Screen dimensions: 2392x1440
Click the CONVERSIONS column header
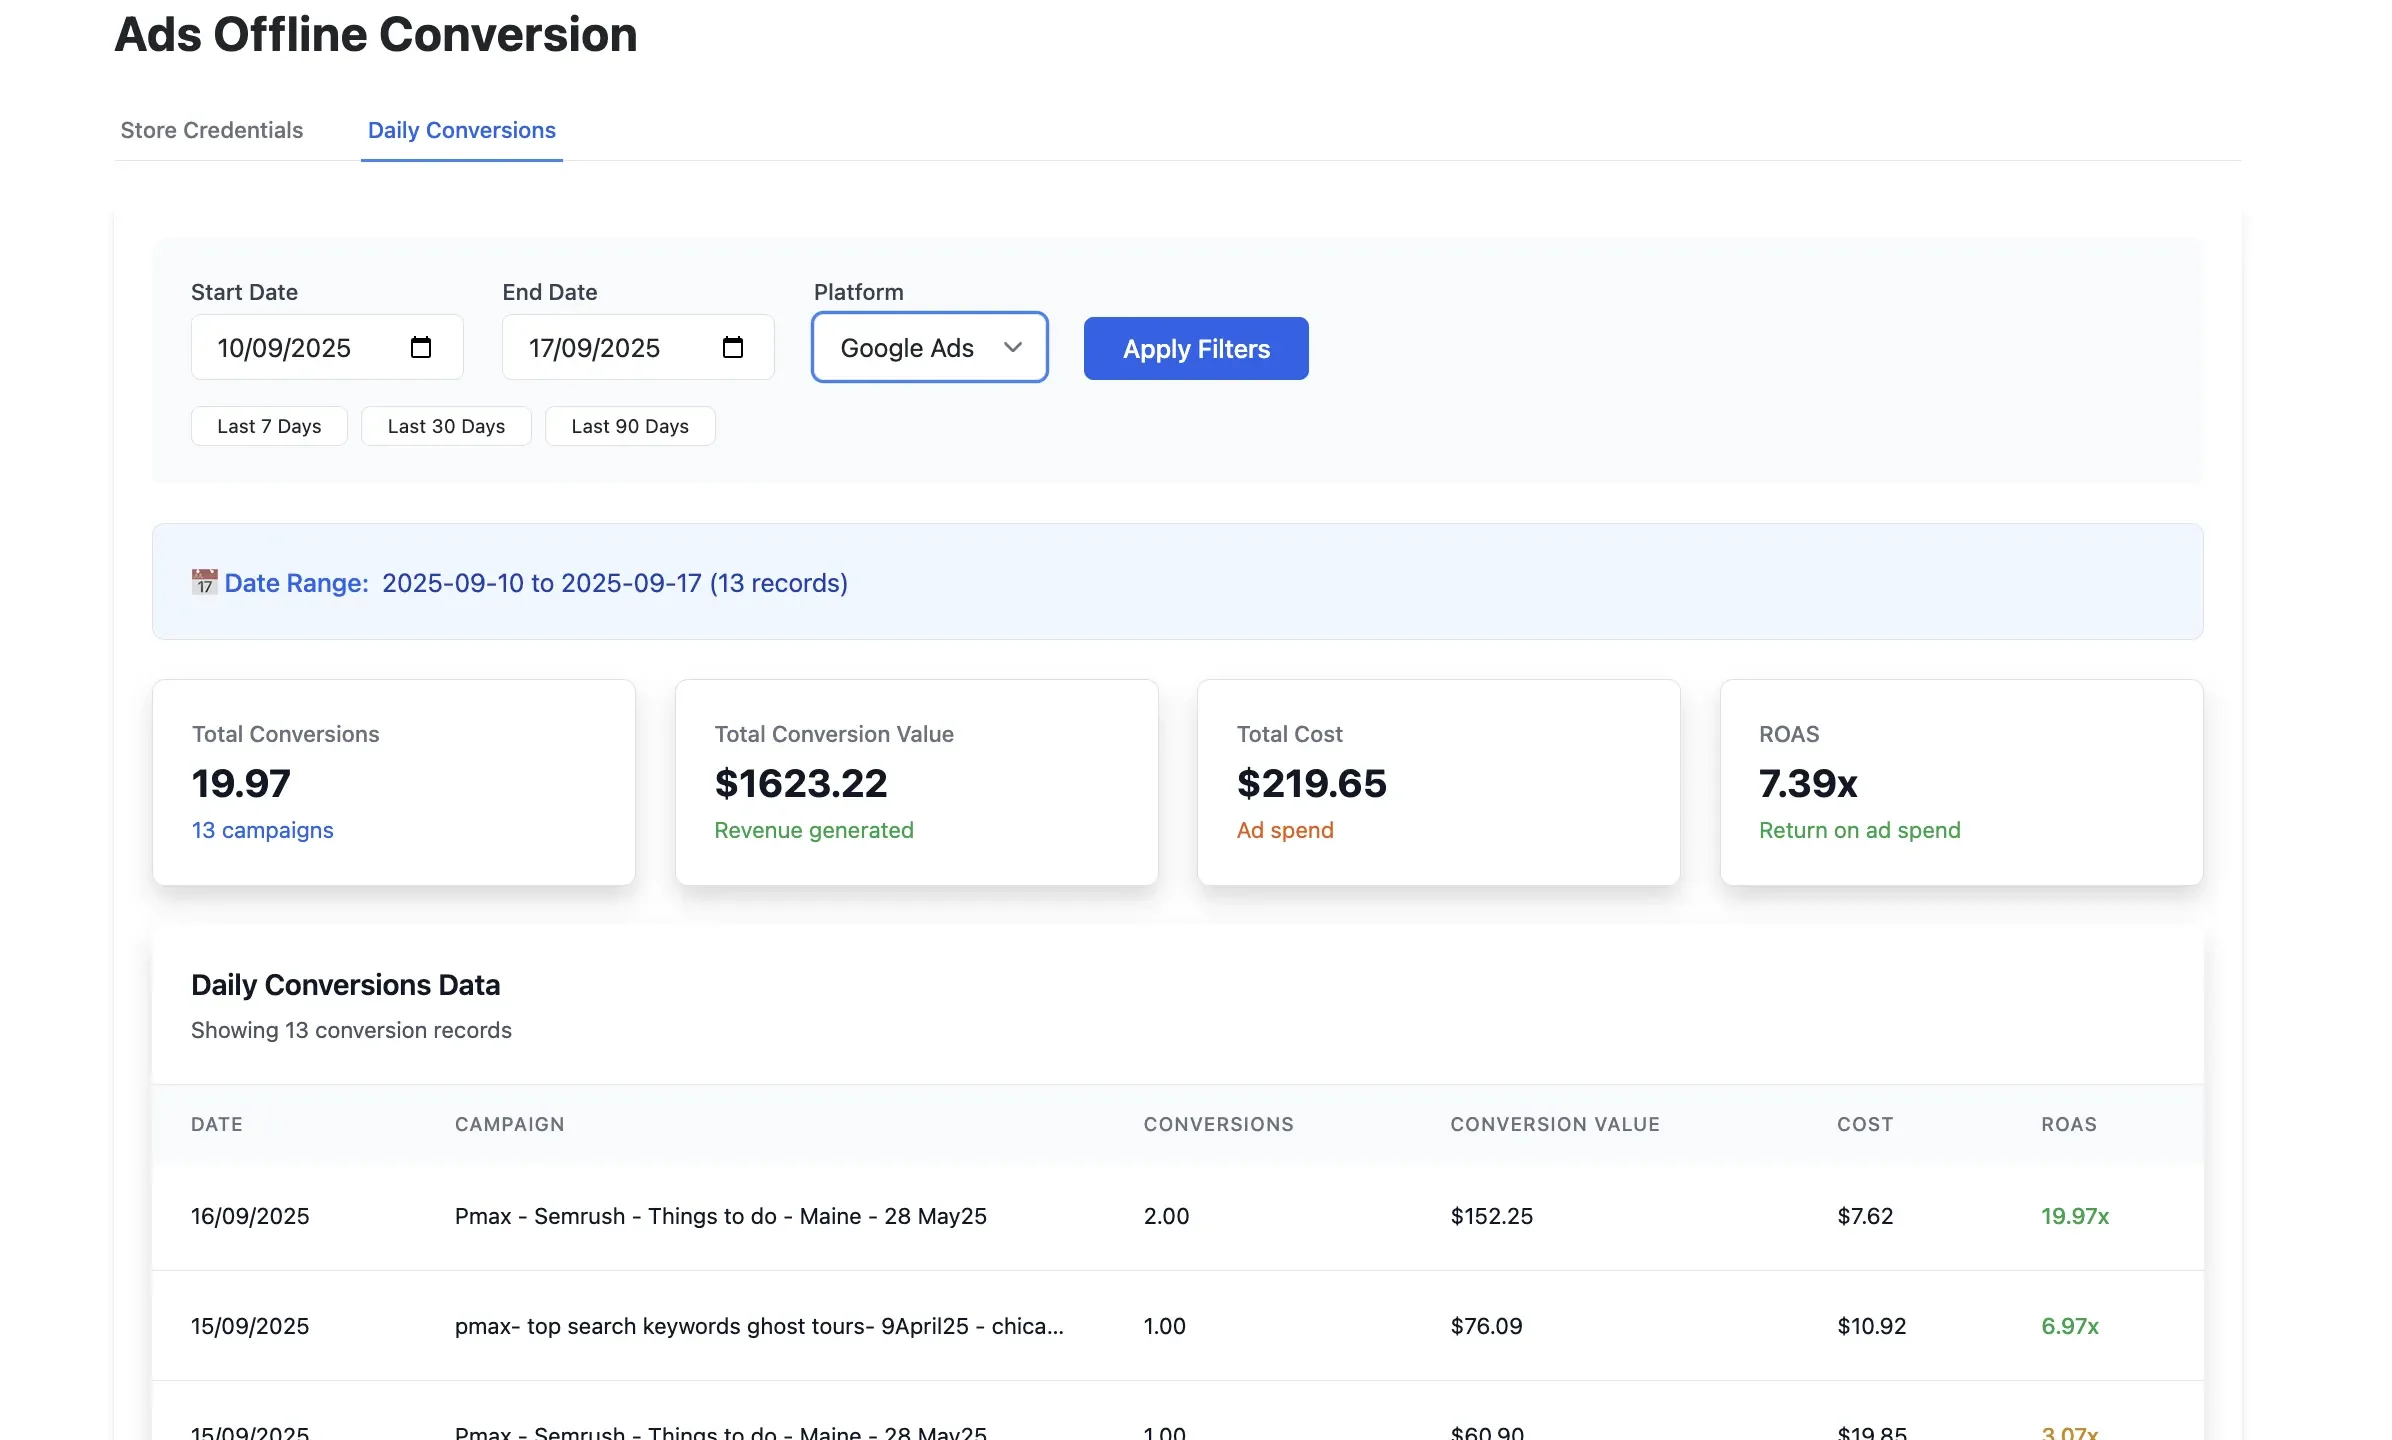(1219, 1124)
